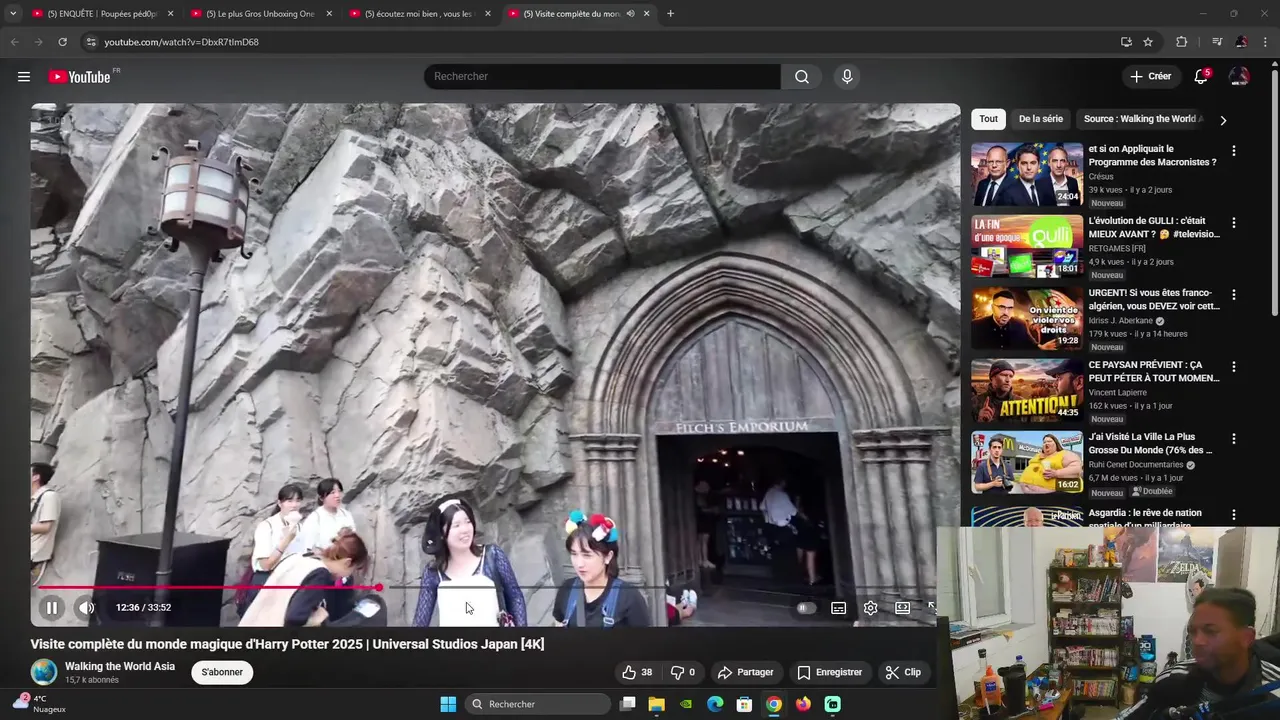Toggle the autoplay switch in player
This screenshot has height=720, width=1280.
pos(806,608)
